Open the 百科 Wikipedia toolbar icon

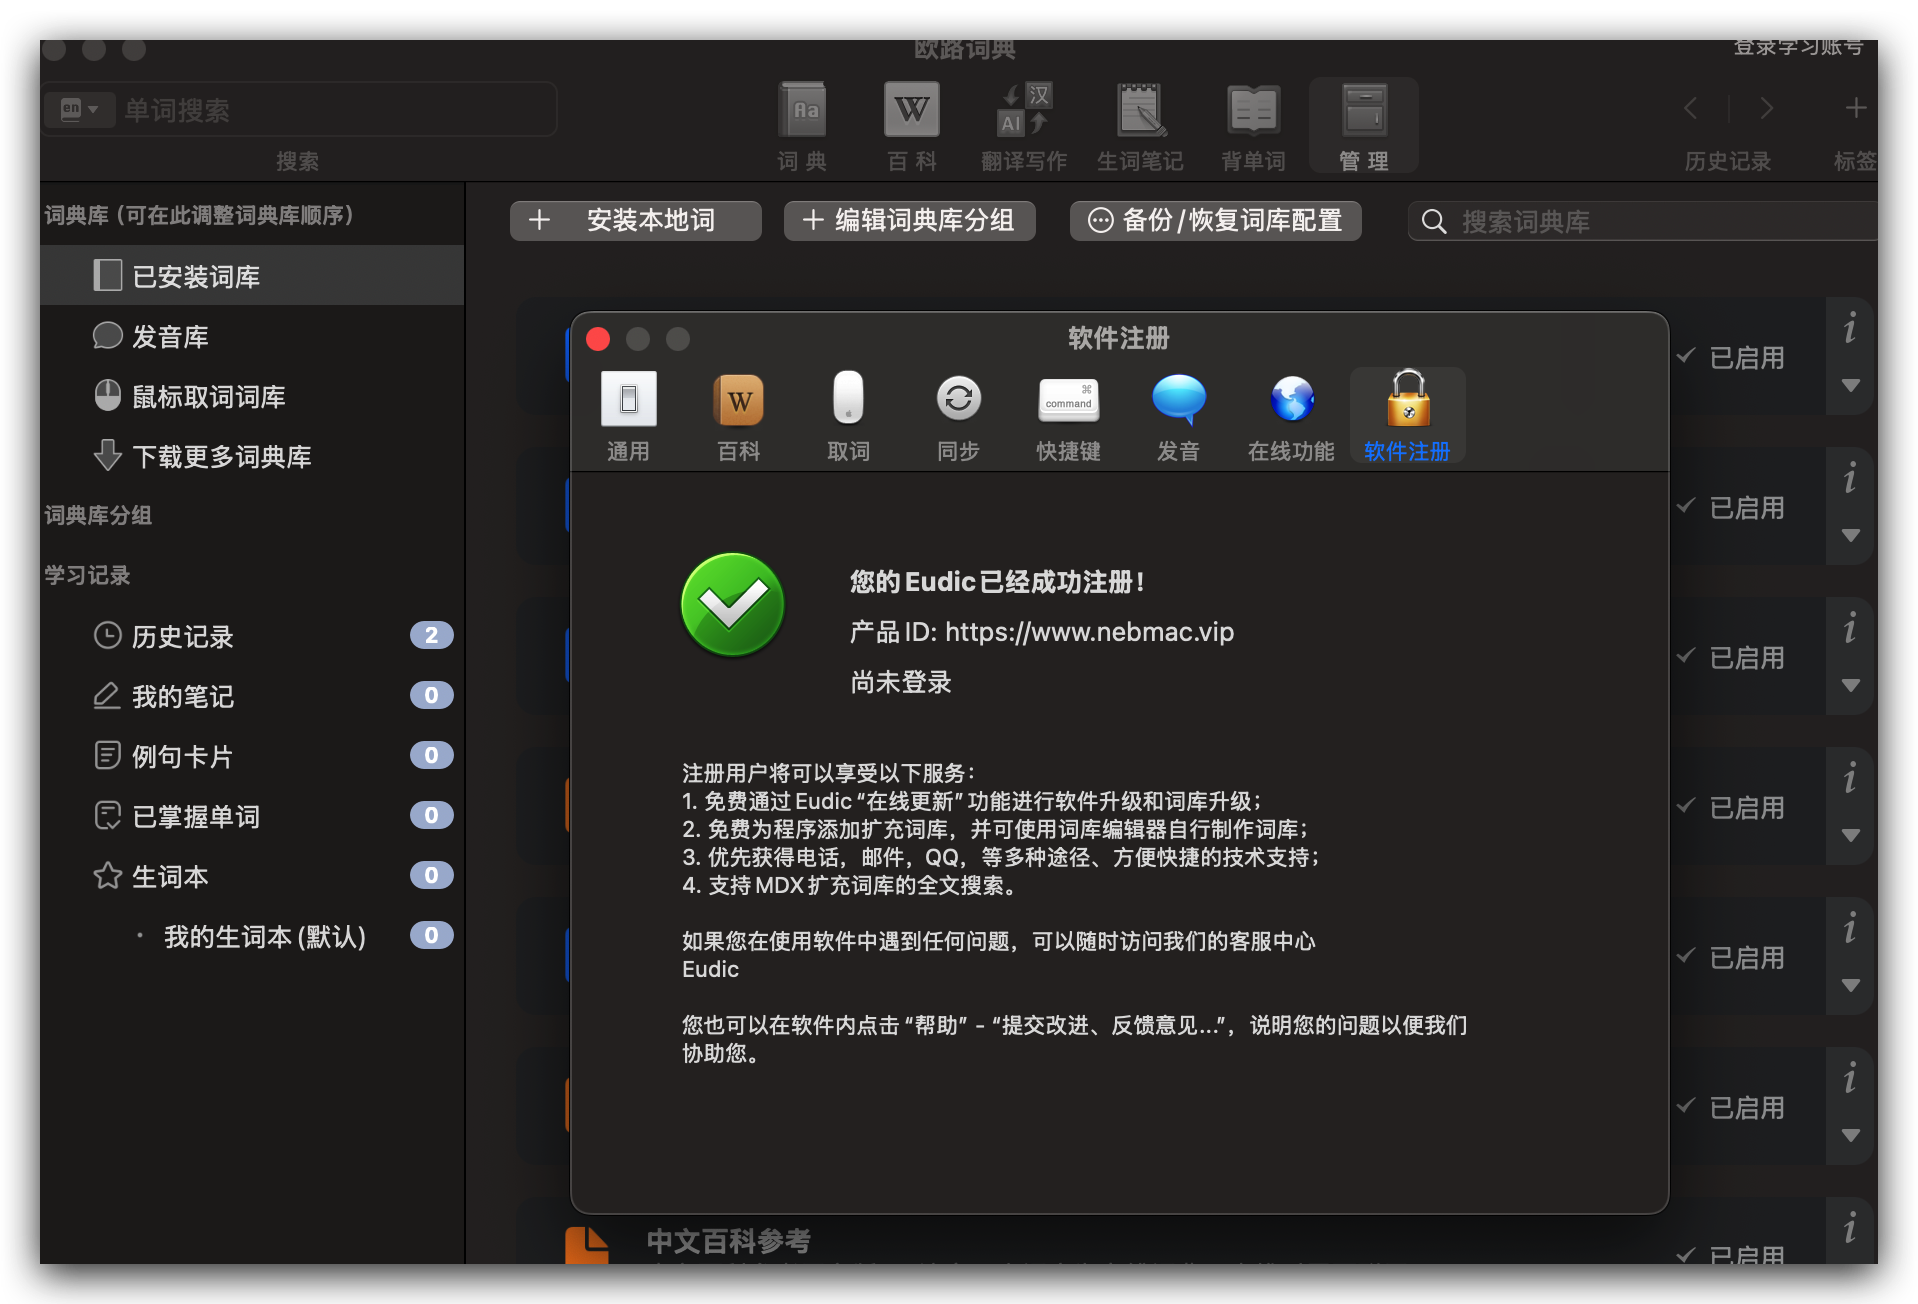click(911, 110)
